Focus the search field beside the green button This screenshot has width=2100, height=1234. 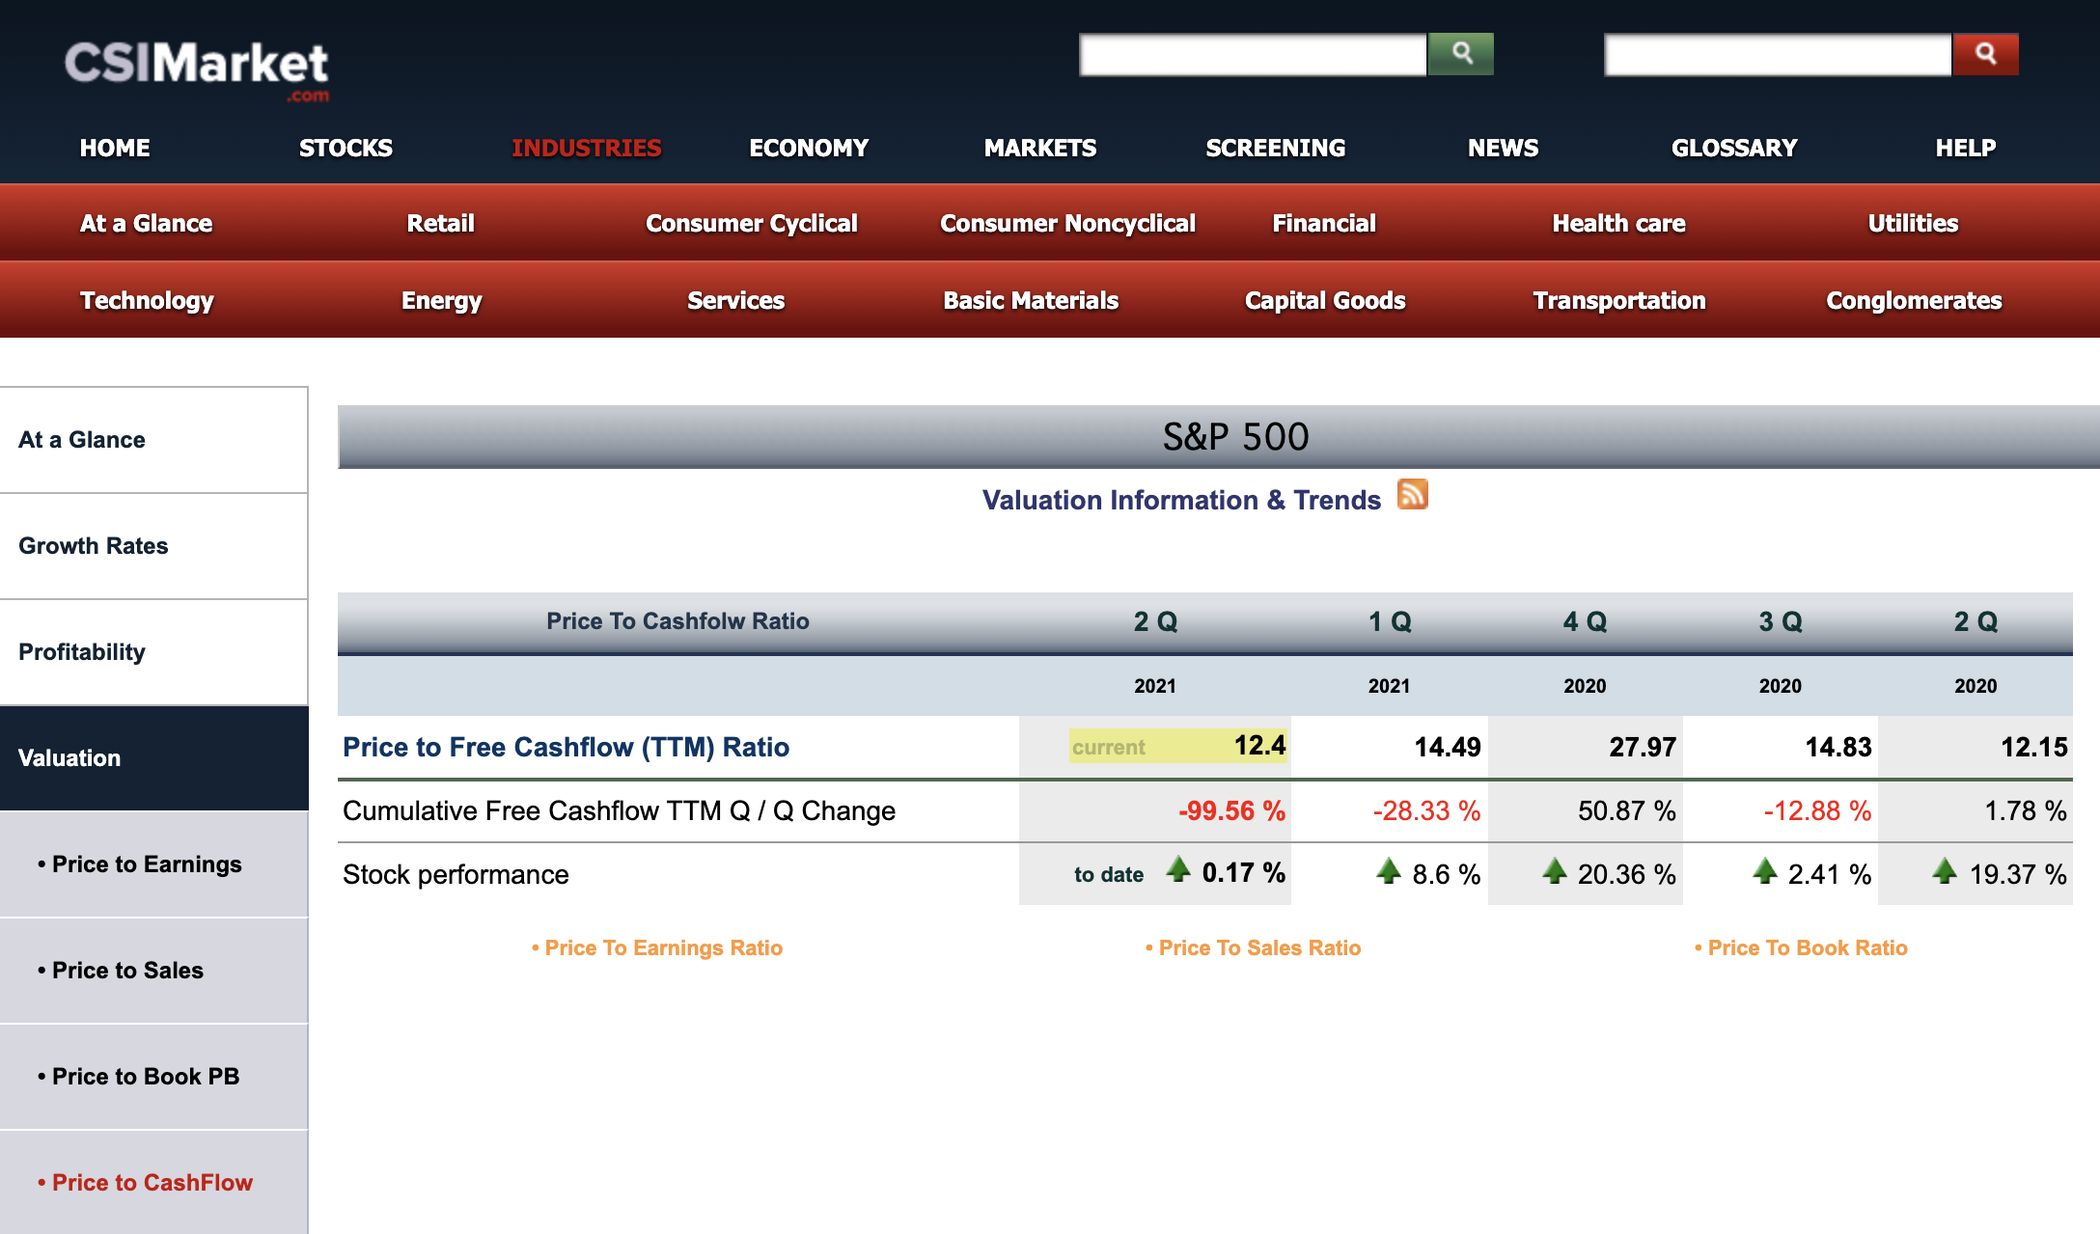tap(1253, 54)
